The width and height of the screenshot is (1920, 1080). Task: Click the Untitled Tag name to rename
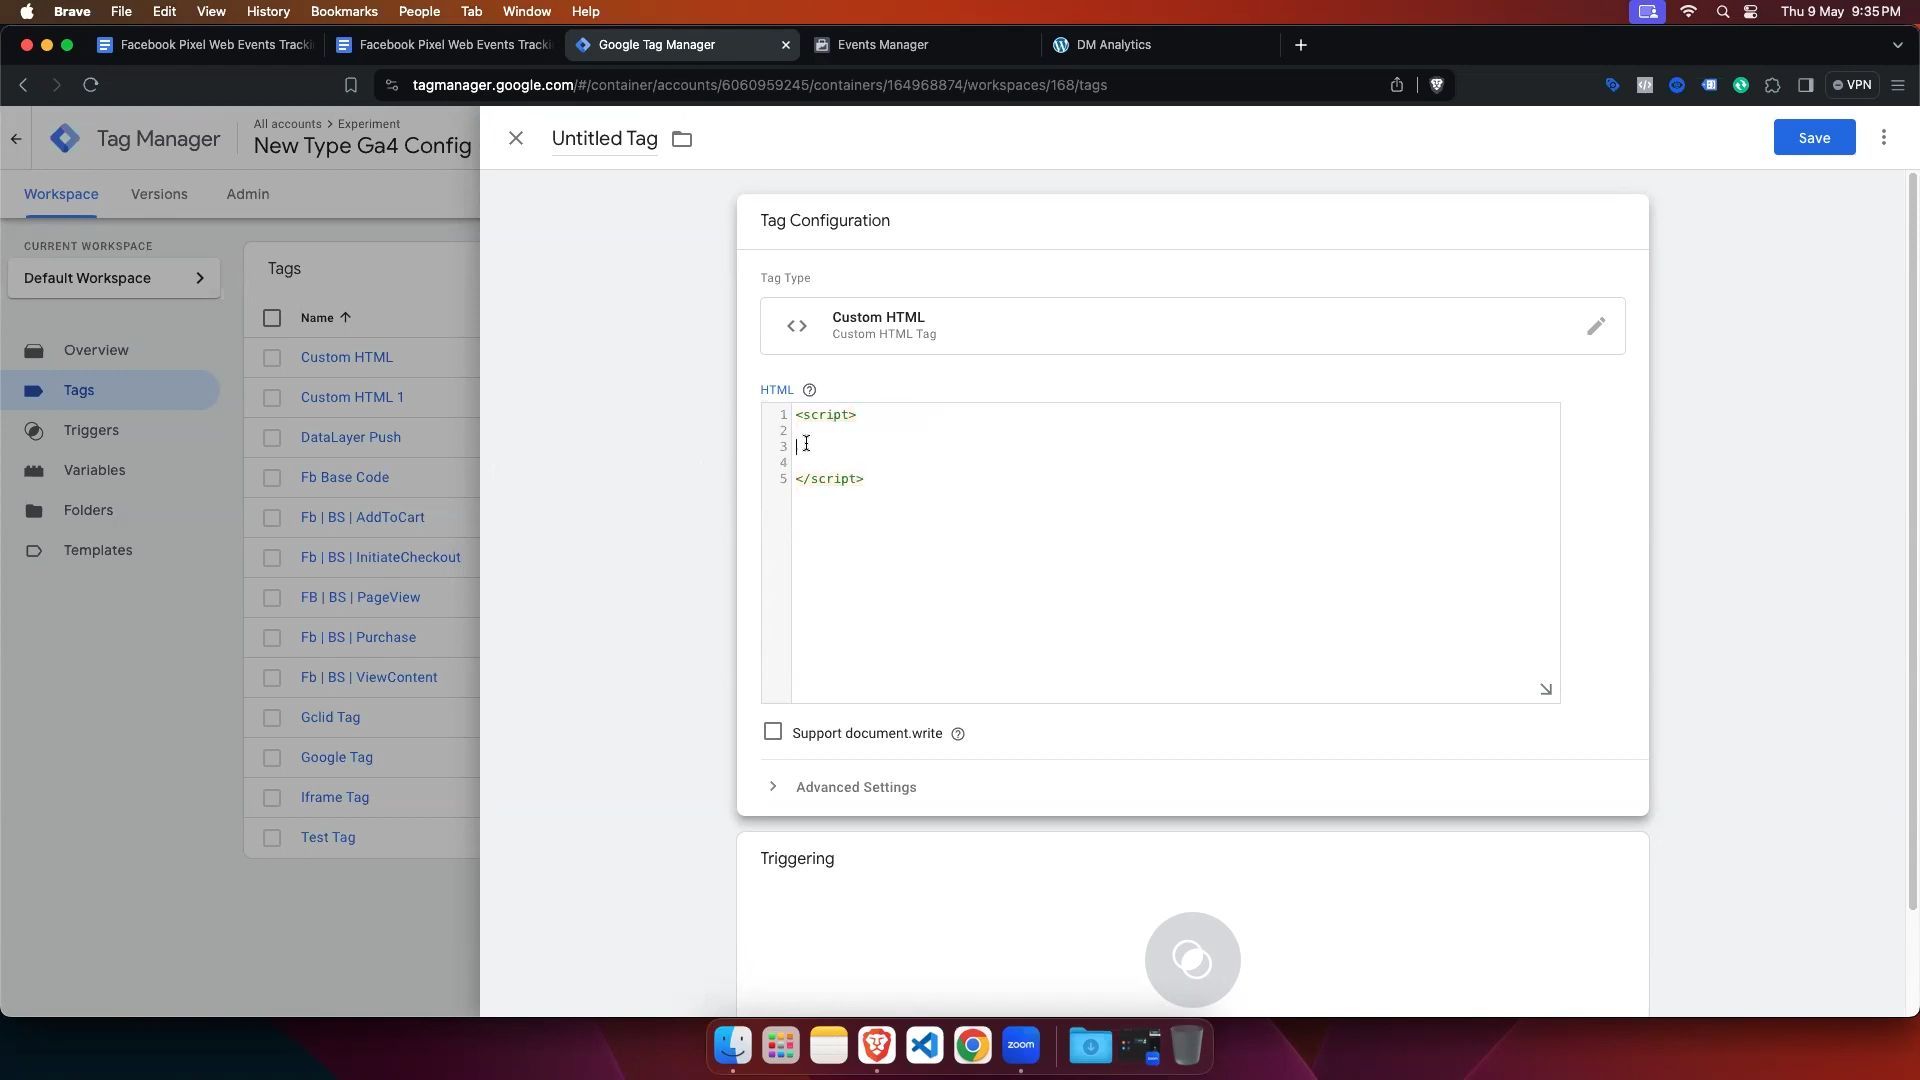pos(604,139)
